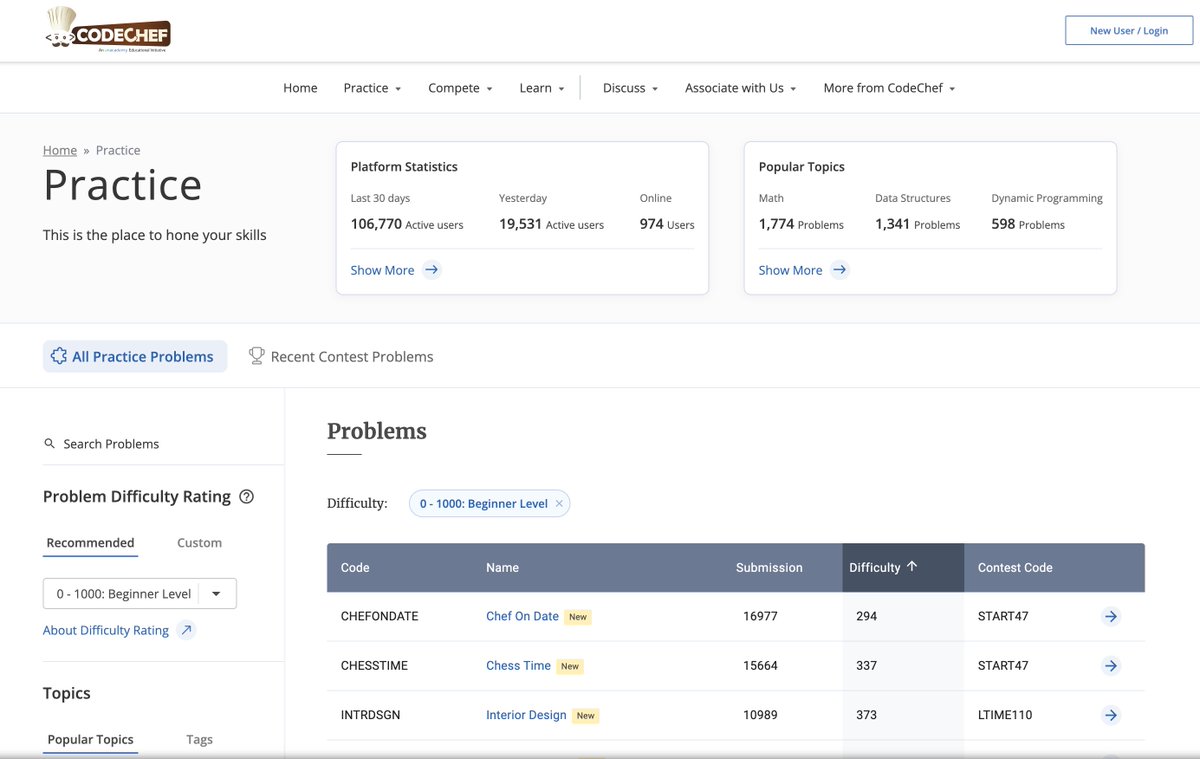The height and width of the screenshot is (759, 1200).
Task: Click the search magnifier icon
Action: pyautogui.click(x=50, y=443)
